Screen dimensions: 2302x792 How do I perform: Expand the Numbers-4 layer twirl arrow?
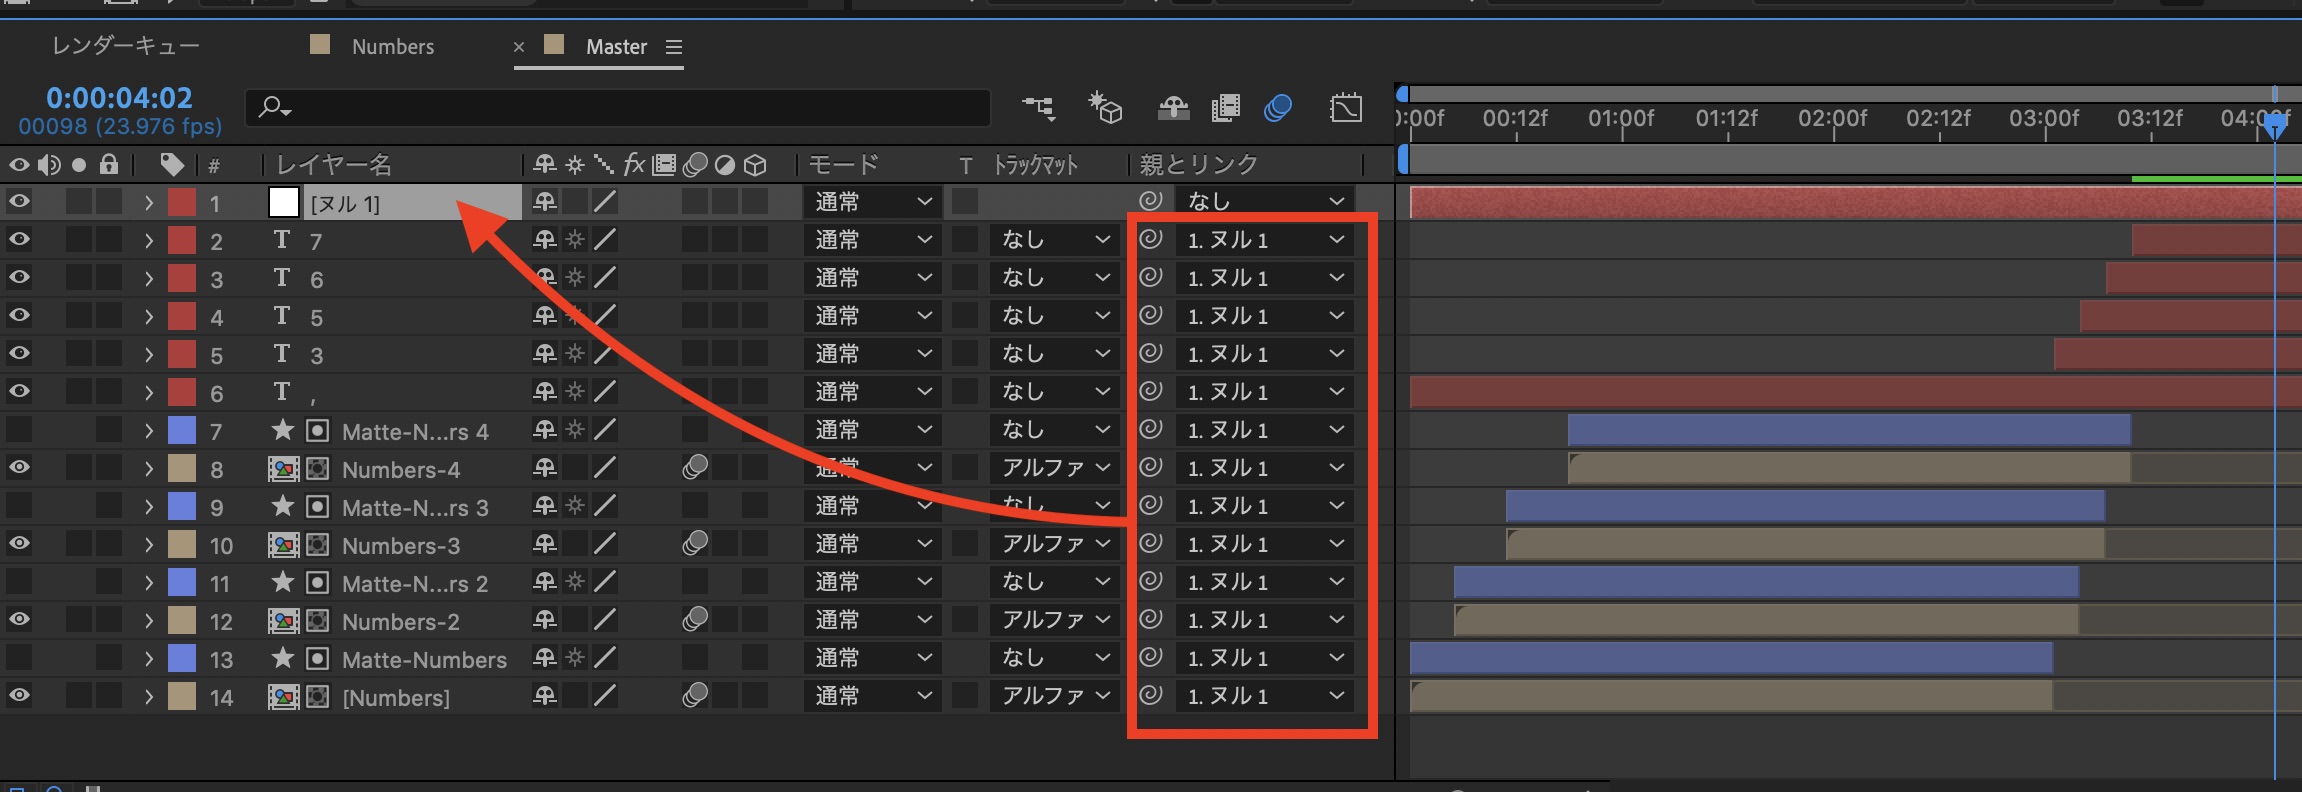(149, 468)
